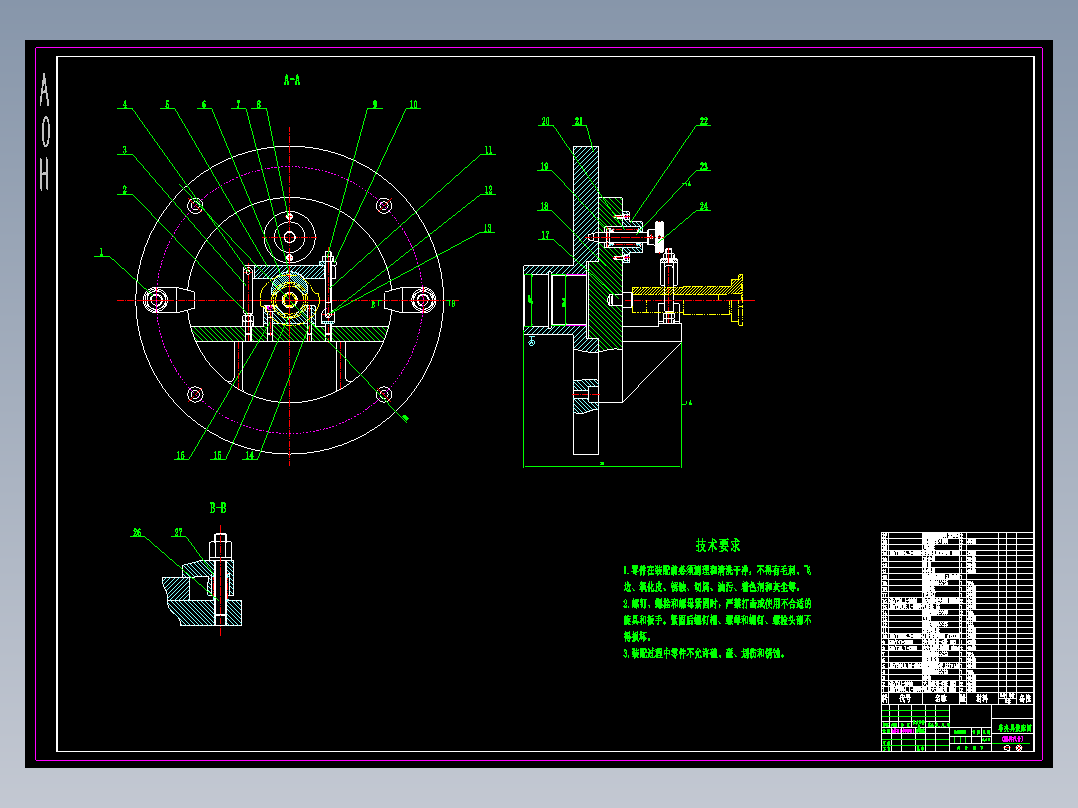Select part callout number 17

[545, 235]
